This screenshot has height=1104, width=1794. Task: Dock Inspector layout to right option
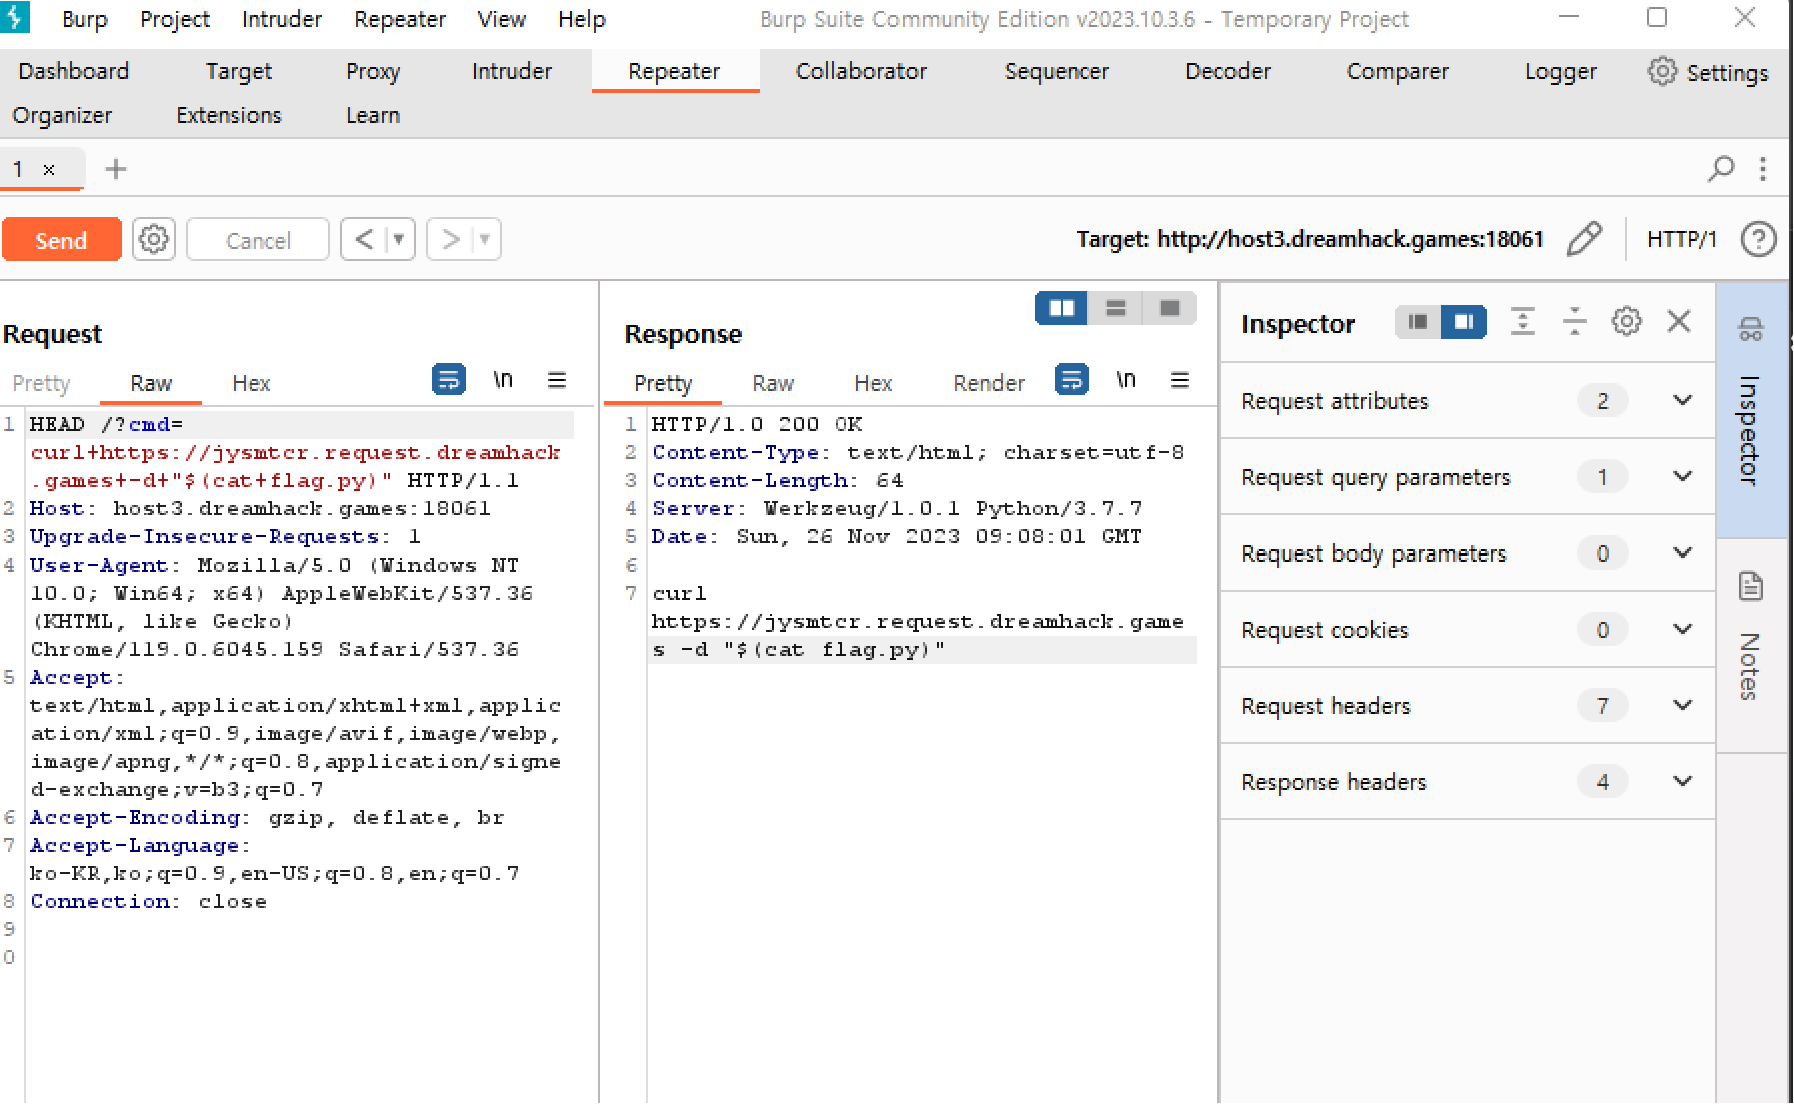pos(1464,322)
